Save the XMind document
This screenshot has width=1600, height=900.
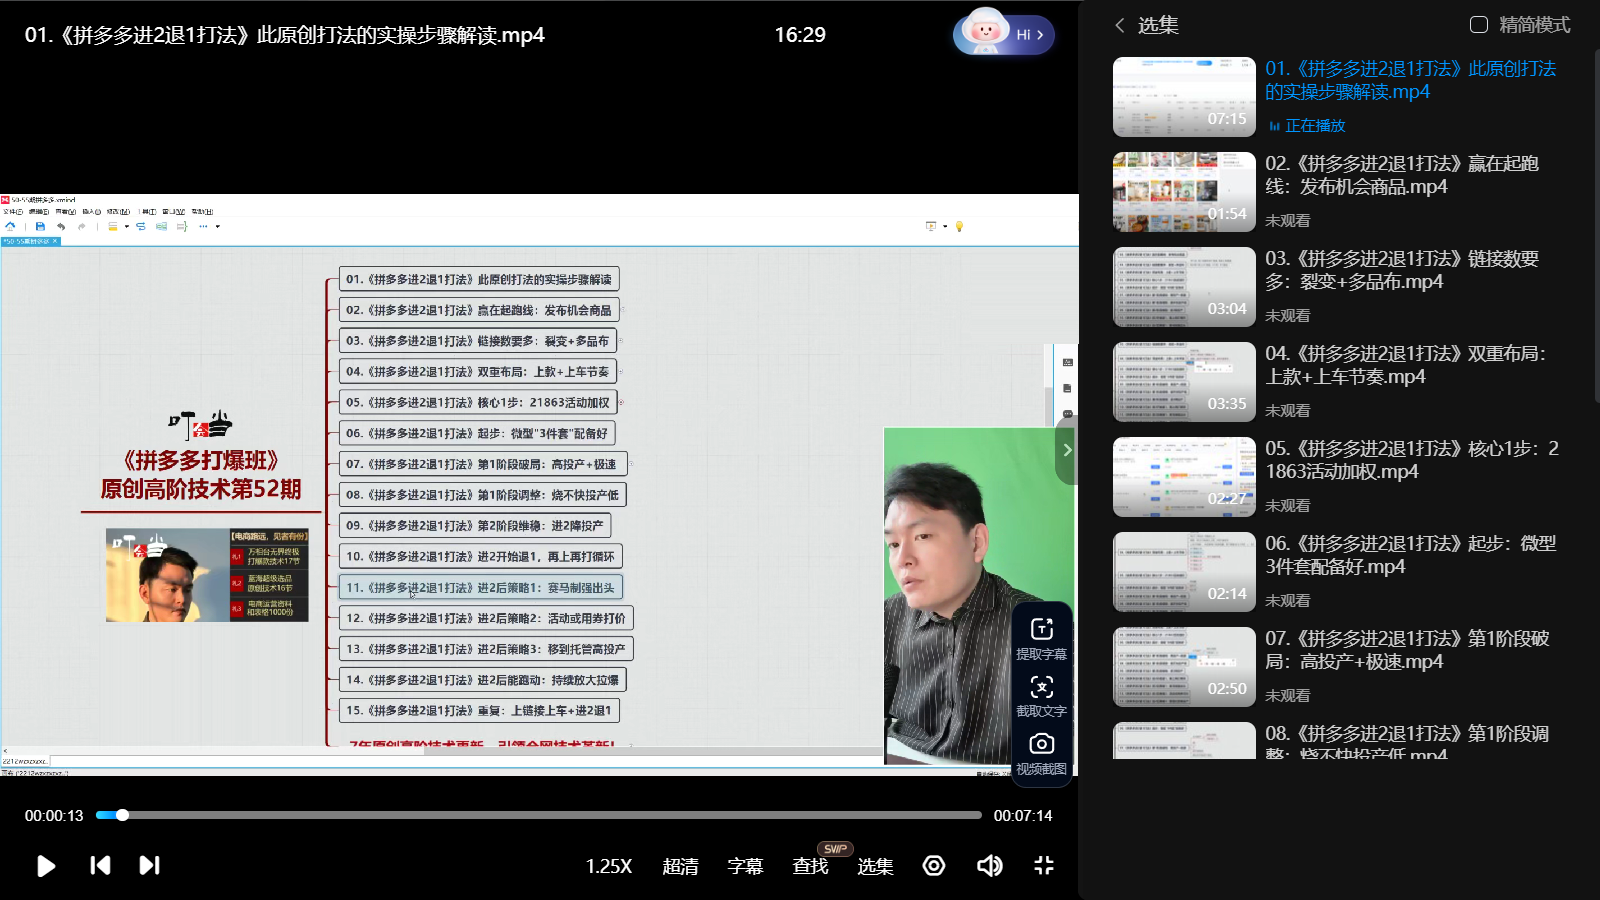pos(39,226)
